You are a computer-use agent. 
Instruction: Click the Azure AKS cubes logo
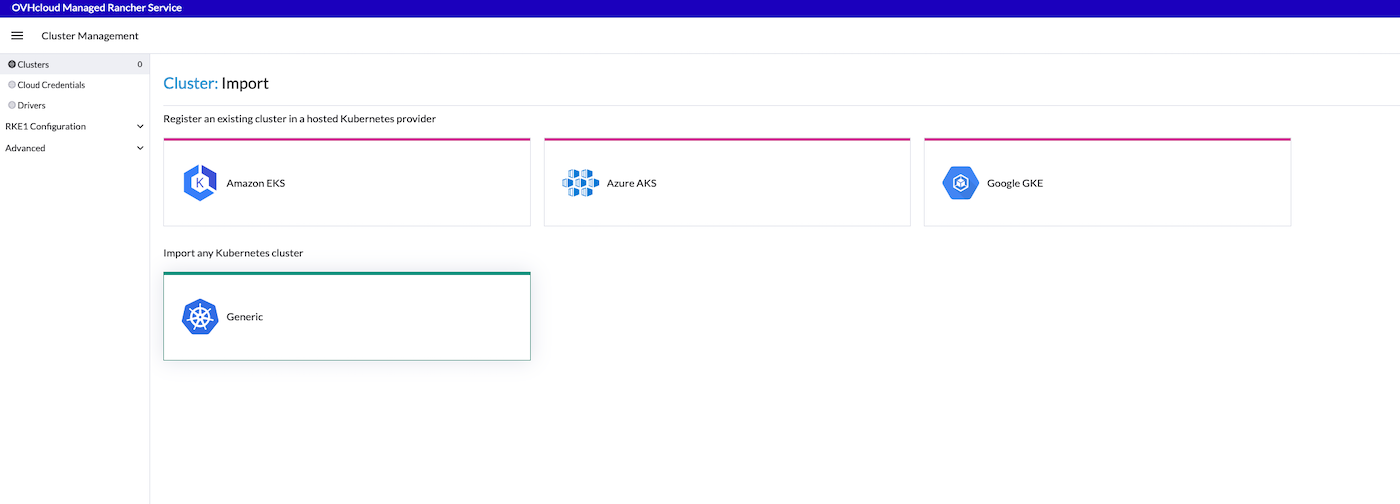coord(580,183)
